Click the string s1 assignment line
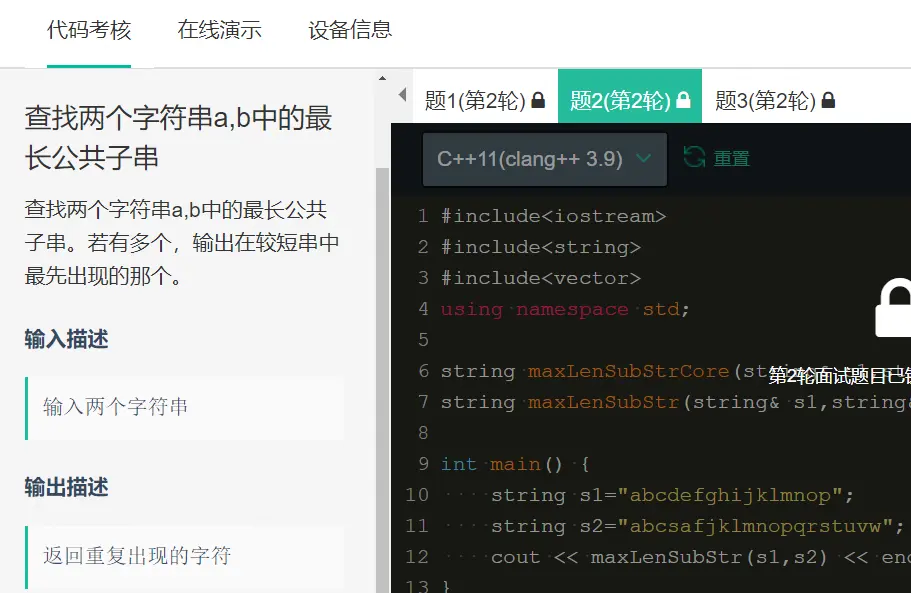This screenshot has width=911, height=593. 672,495
